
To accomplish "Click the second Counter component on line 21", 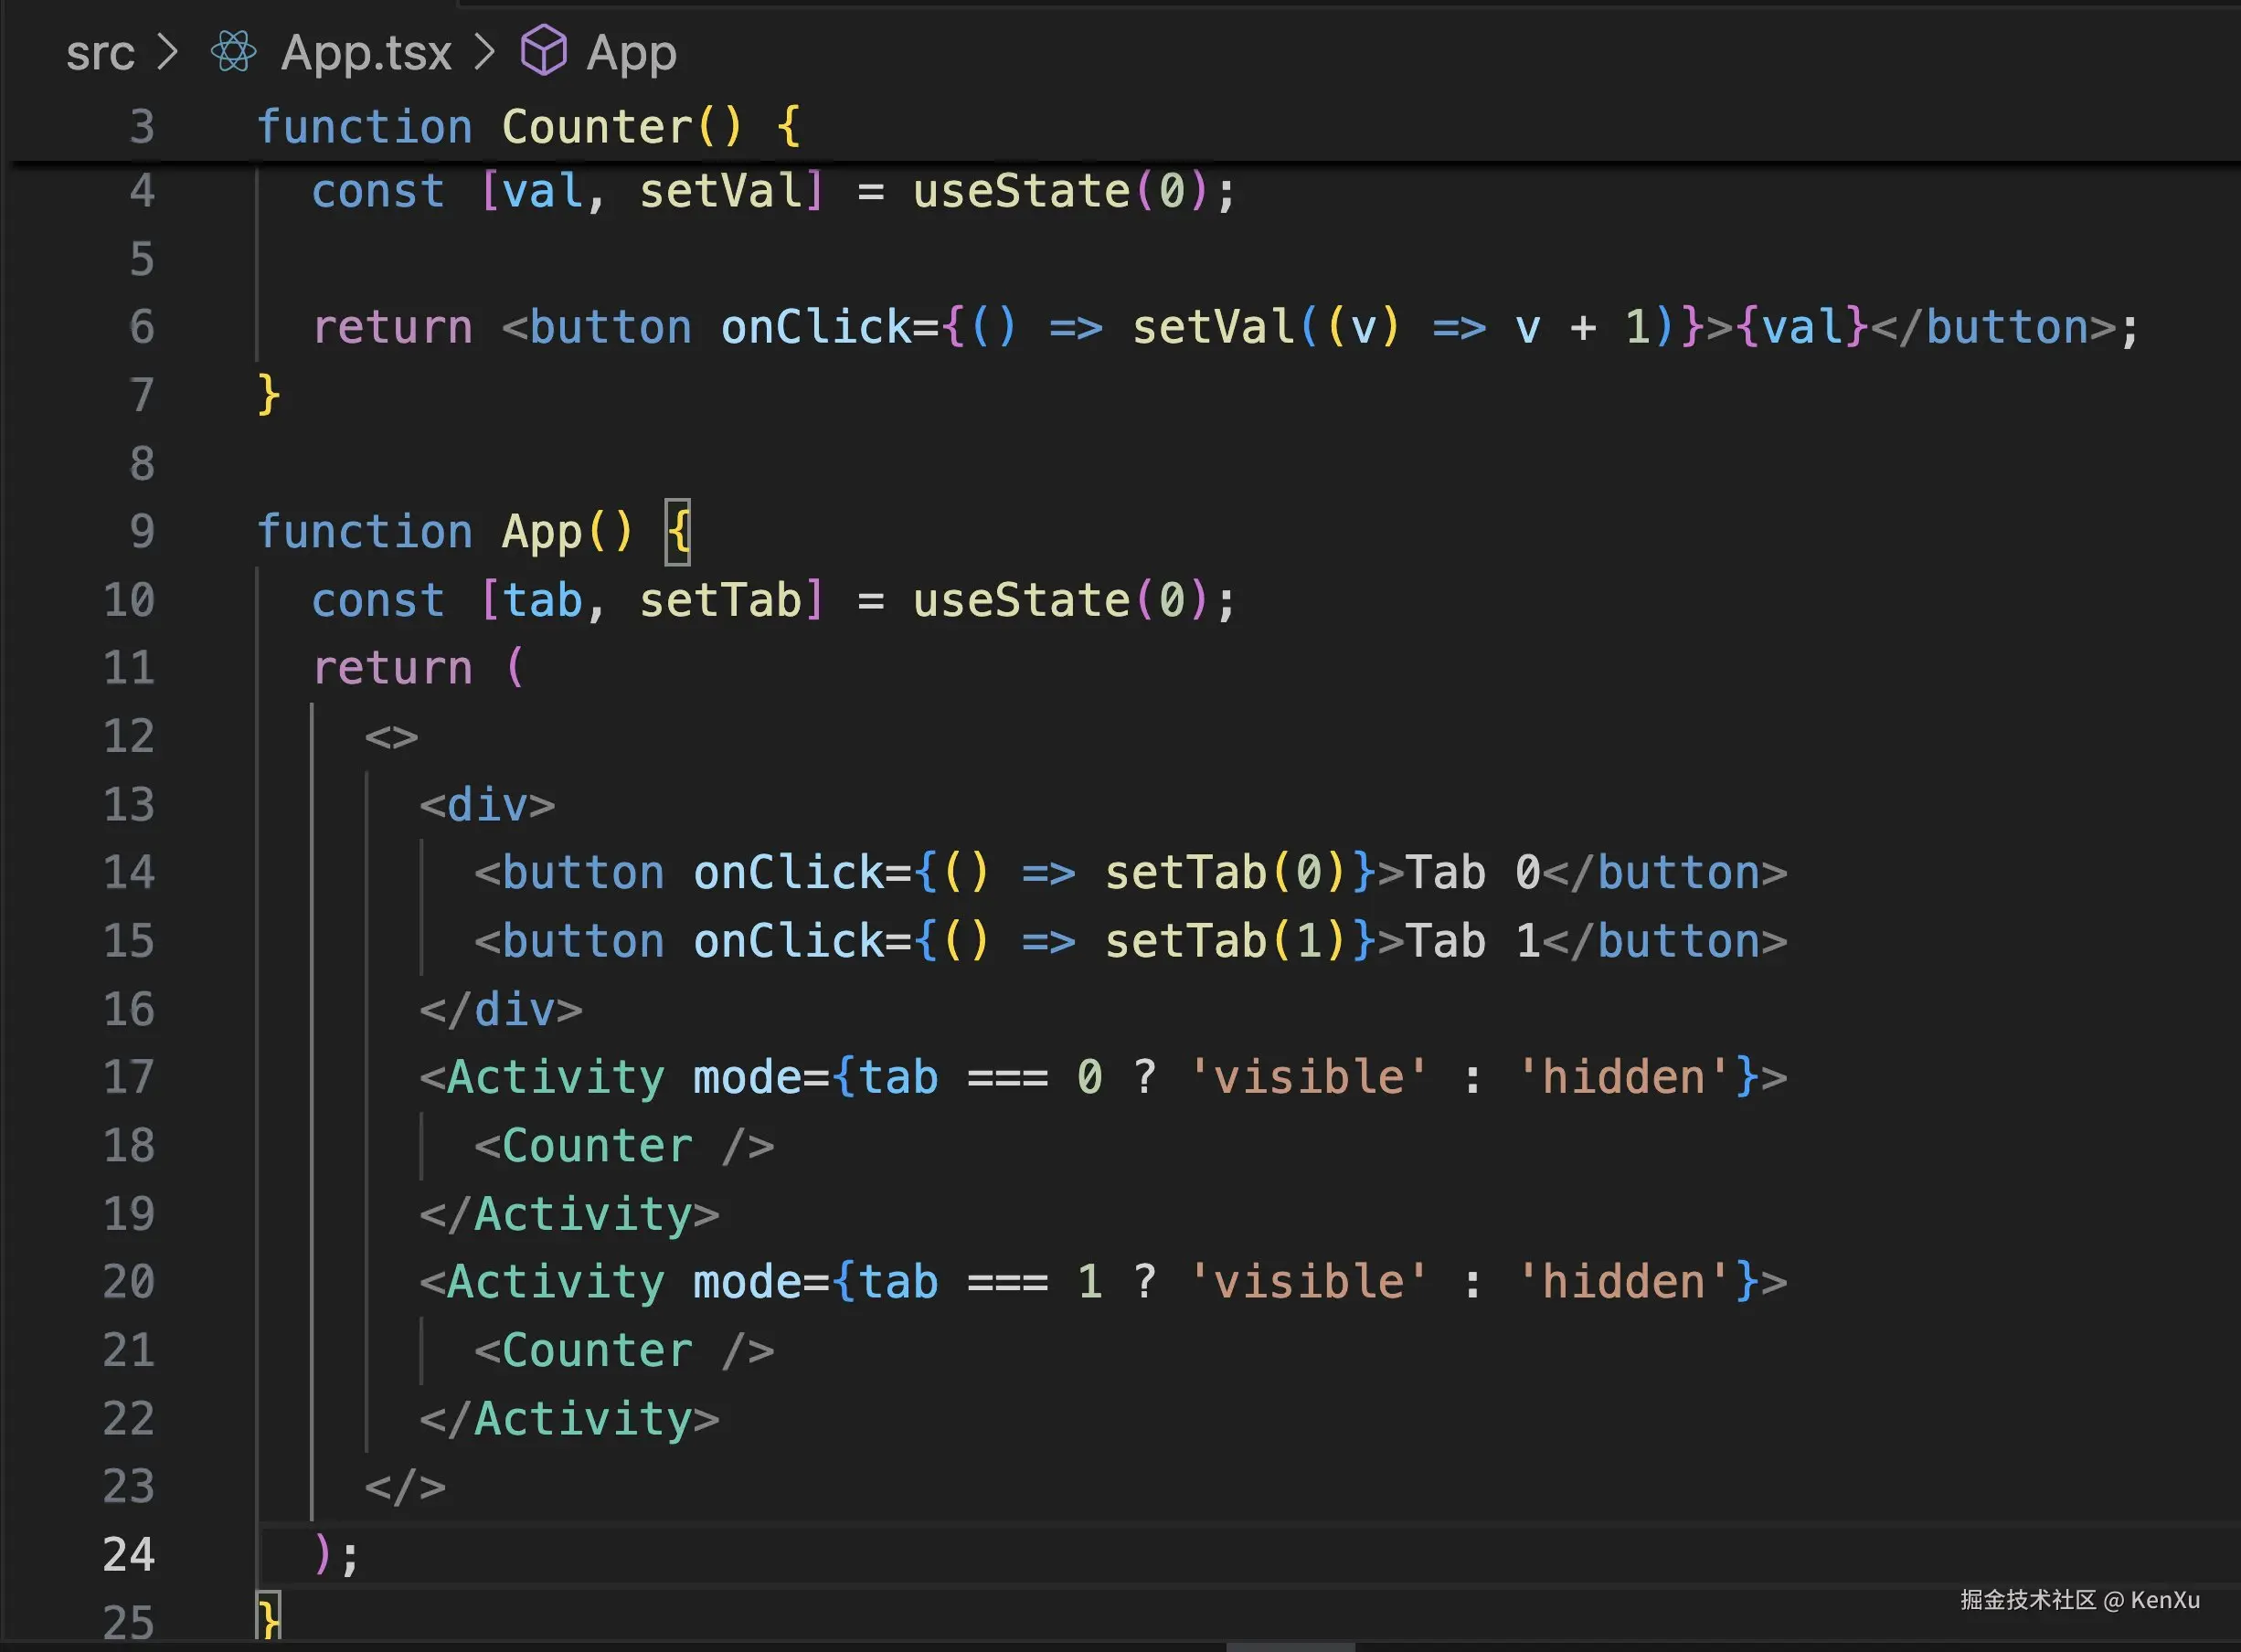I will coord(597,1351).
